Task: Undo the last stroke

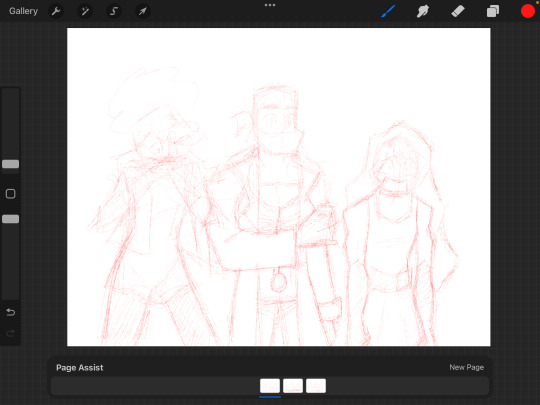Action: pyautogui.click(x=10, y=312)
